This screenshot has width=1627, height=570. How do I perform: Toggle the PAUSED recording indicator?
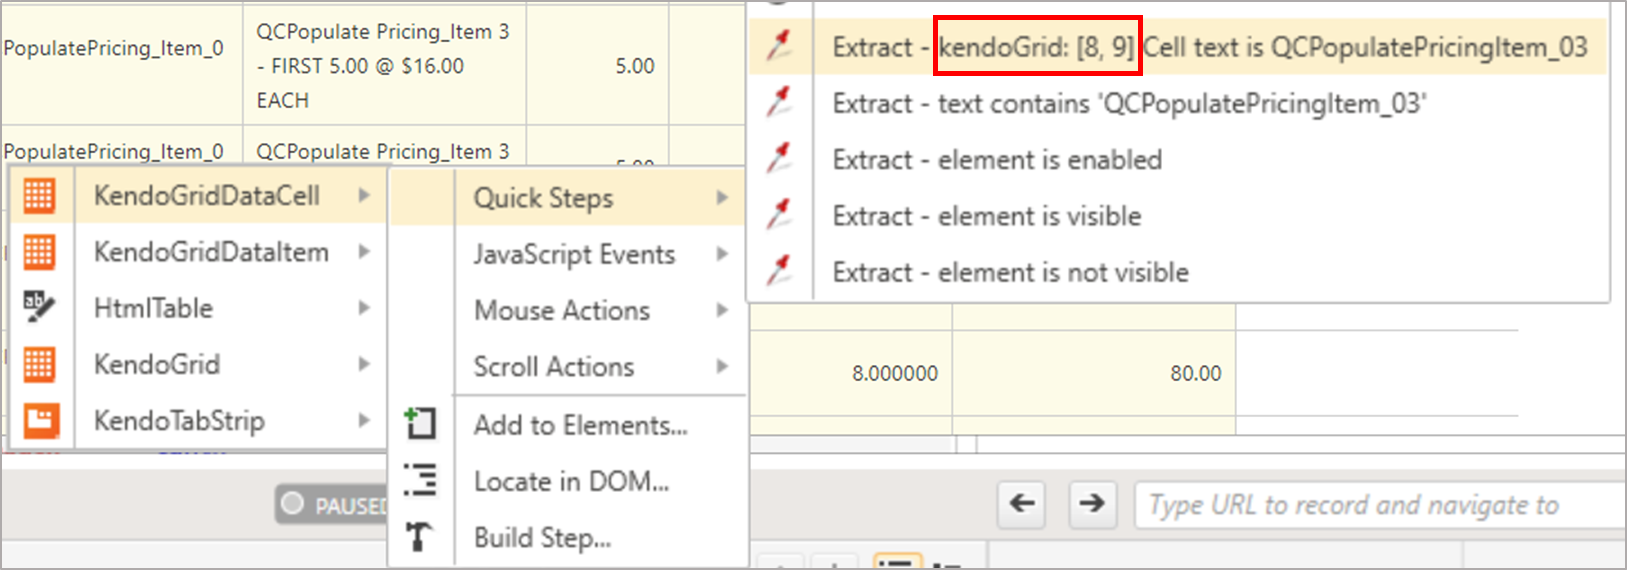(331, 505)
